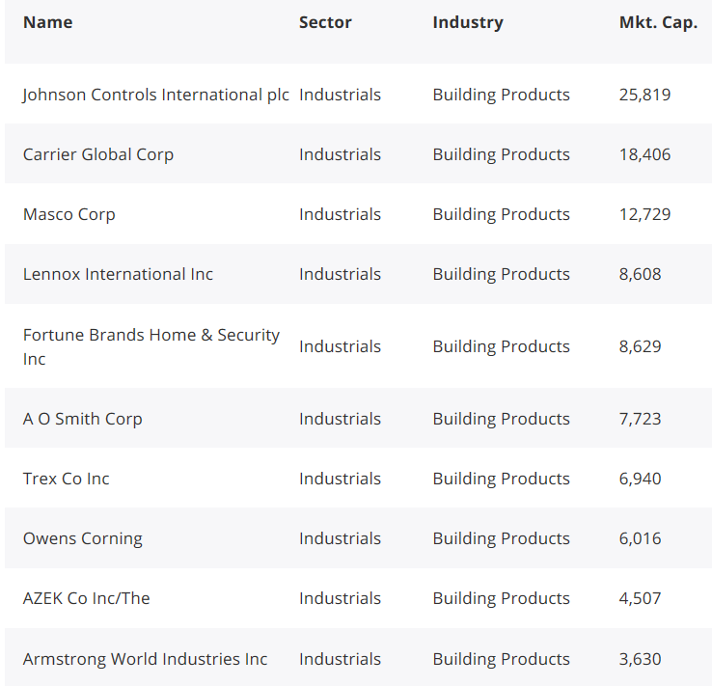Sort by the Sector column header
This screenshot has height=686, width=712.
click(x=325, y=23)
